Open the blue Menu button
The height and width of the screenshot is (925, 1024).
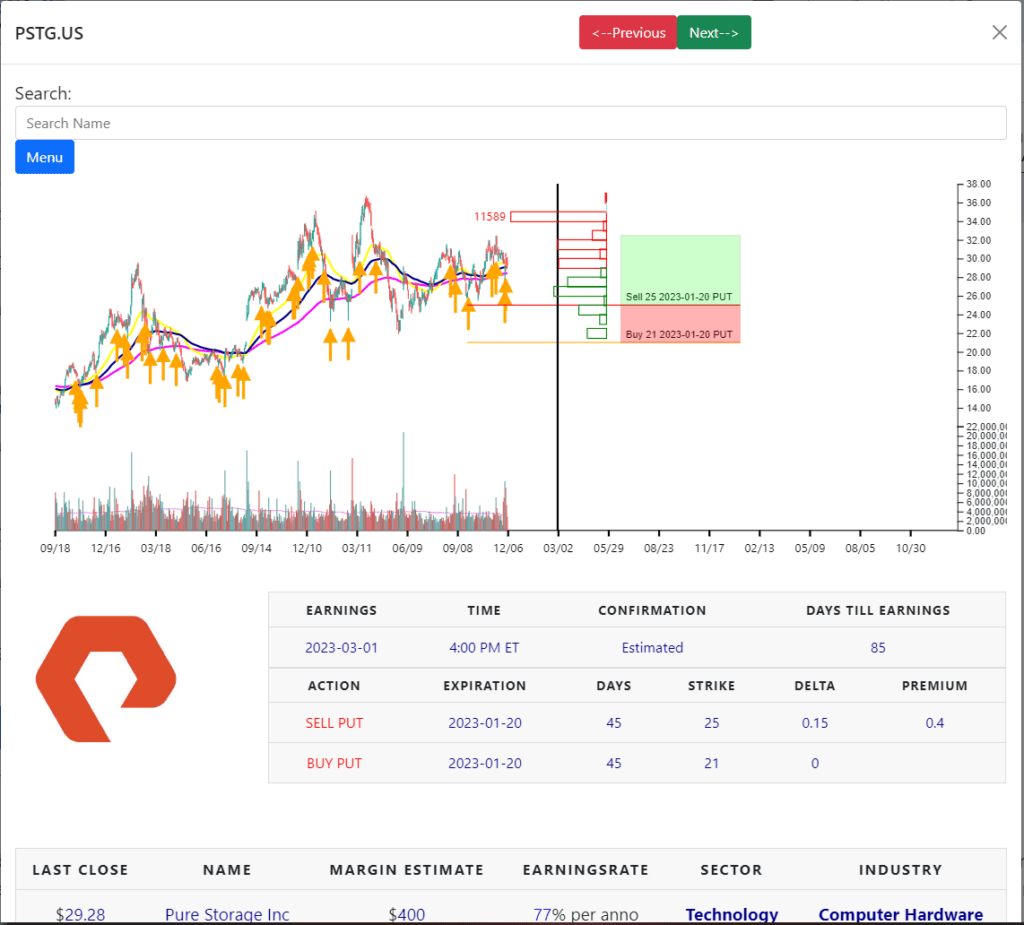click(44, 157)
